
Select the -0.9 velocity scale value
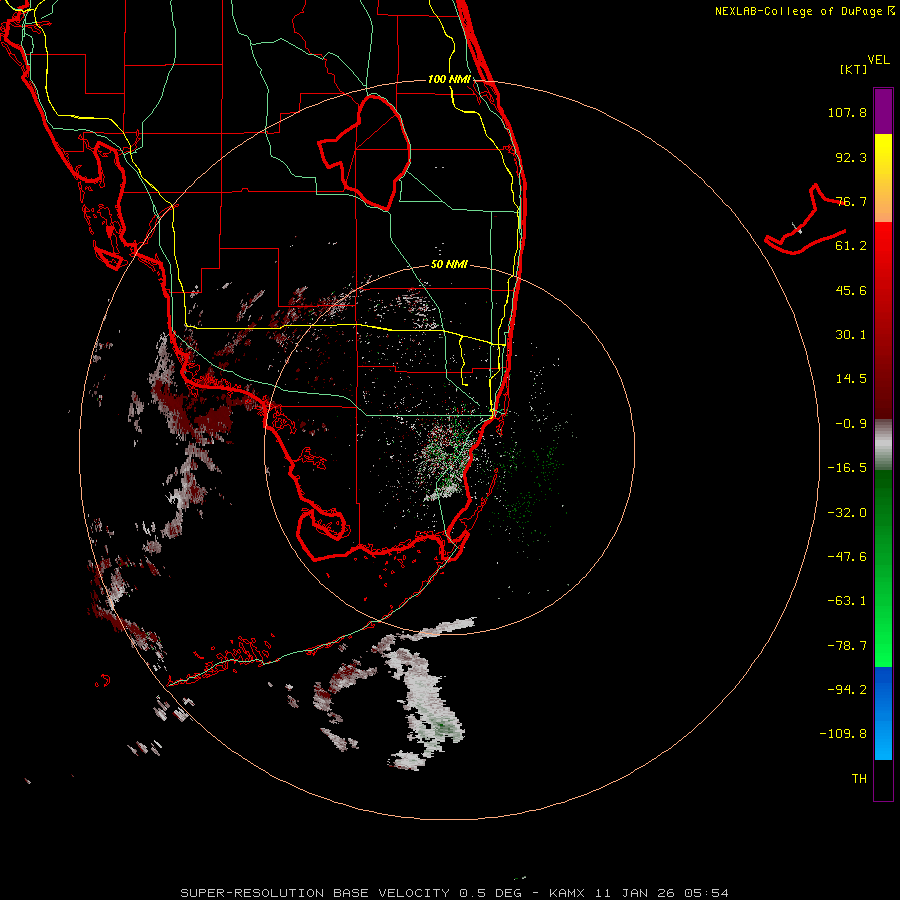pyautogui.click(x=851, y=424)
